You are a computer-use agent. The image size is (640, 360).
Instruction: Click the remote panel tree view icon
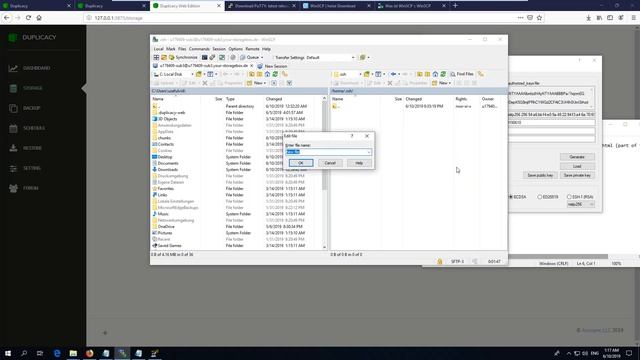point(481,74)
